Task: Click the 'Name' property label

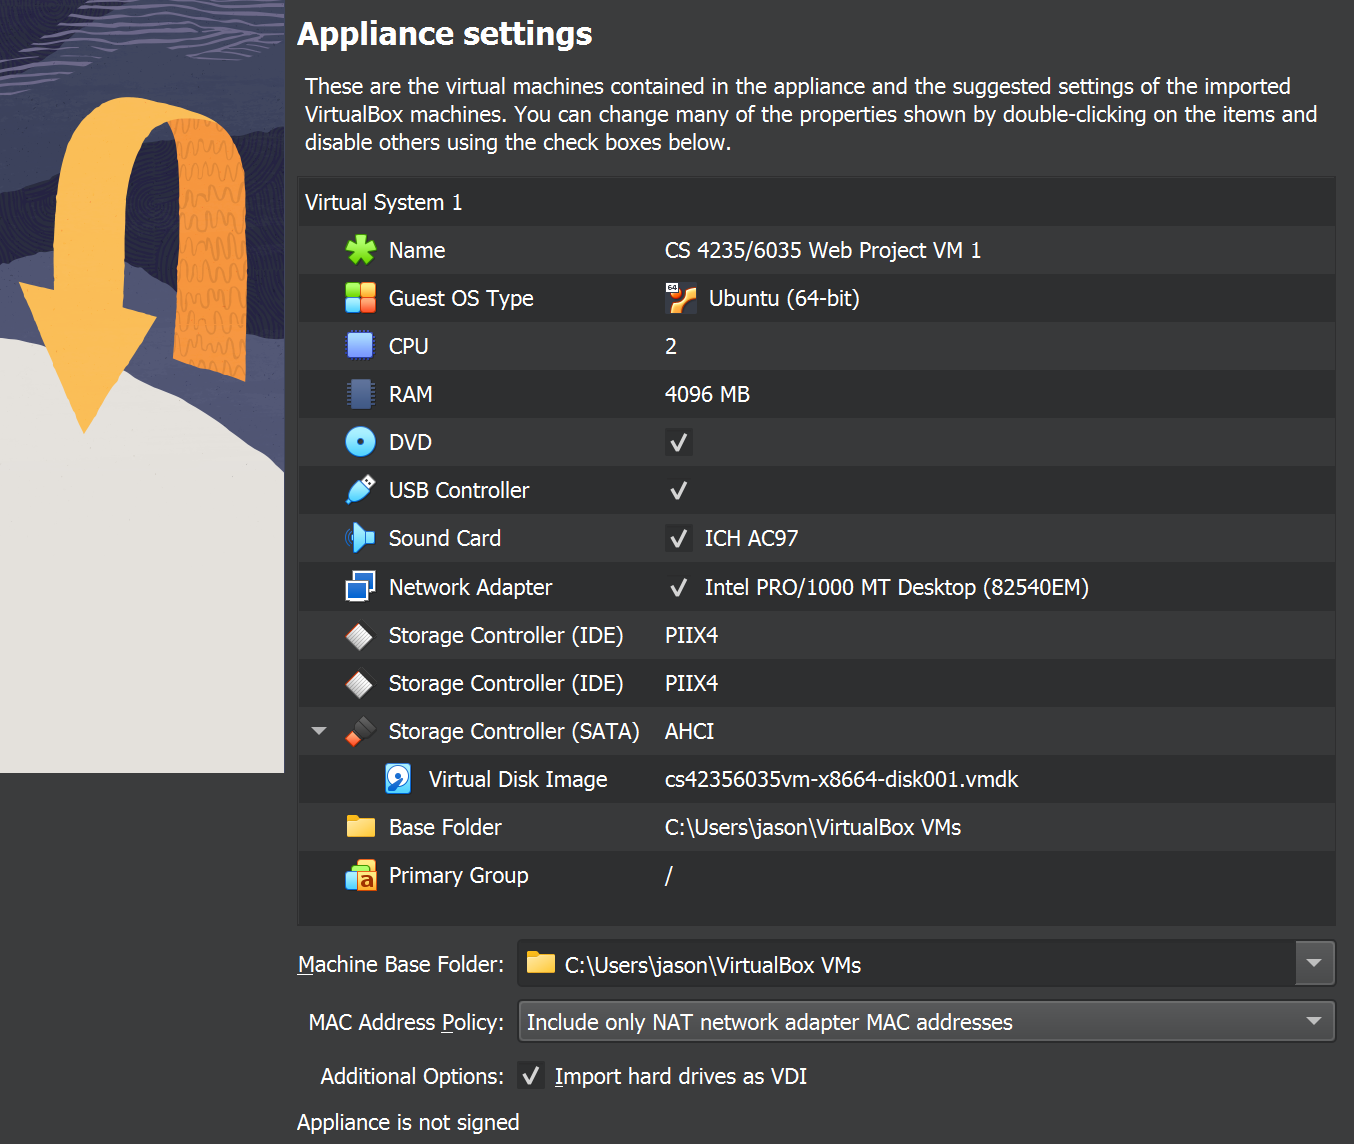Action: click(417, 250)
